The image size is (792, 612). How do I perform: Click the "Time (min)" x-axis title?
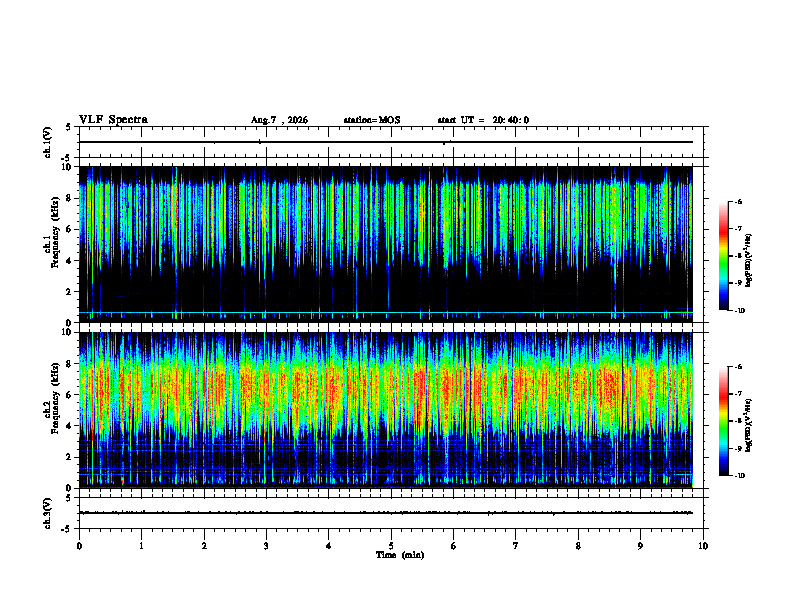click(400, 555)
